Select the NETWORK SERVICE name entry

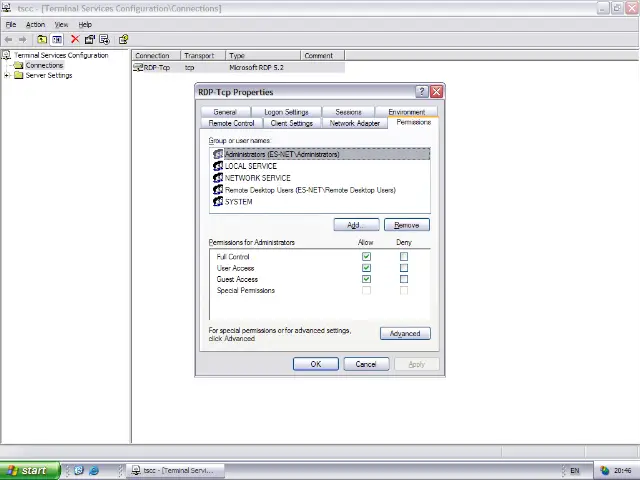pos(258,178)
